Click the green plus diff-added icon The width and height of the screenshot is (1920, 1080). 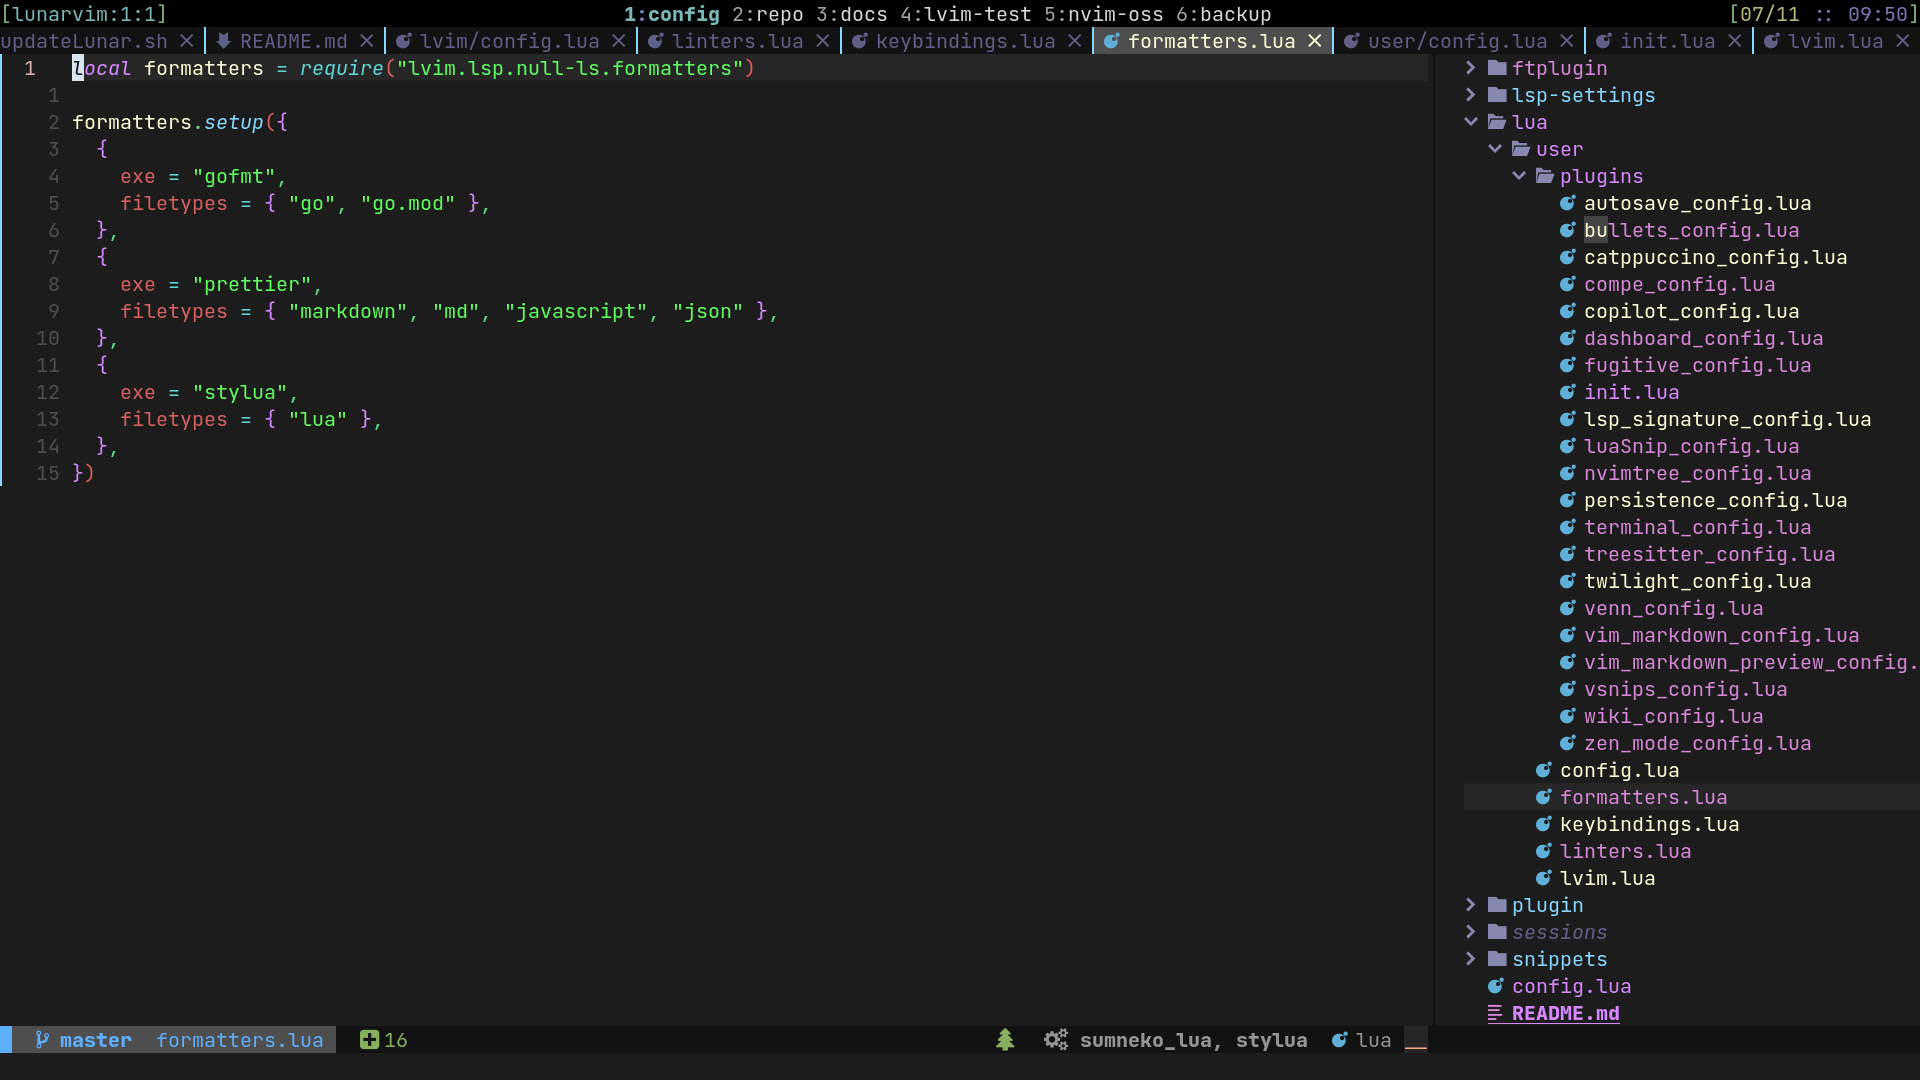pyautogui.click(x=369, y=1040)
